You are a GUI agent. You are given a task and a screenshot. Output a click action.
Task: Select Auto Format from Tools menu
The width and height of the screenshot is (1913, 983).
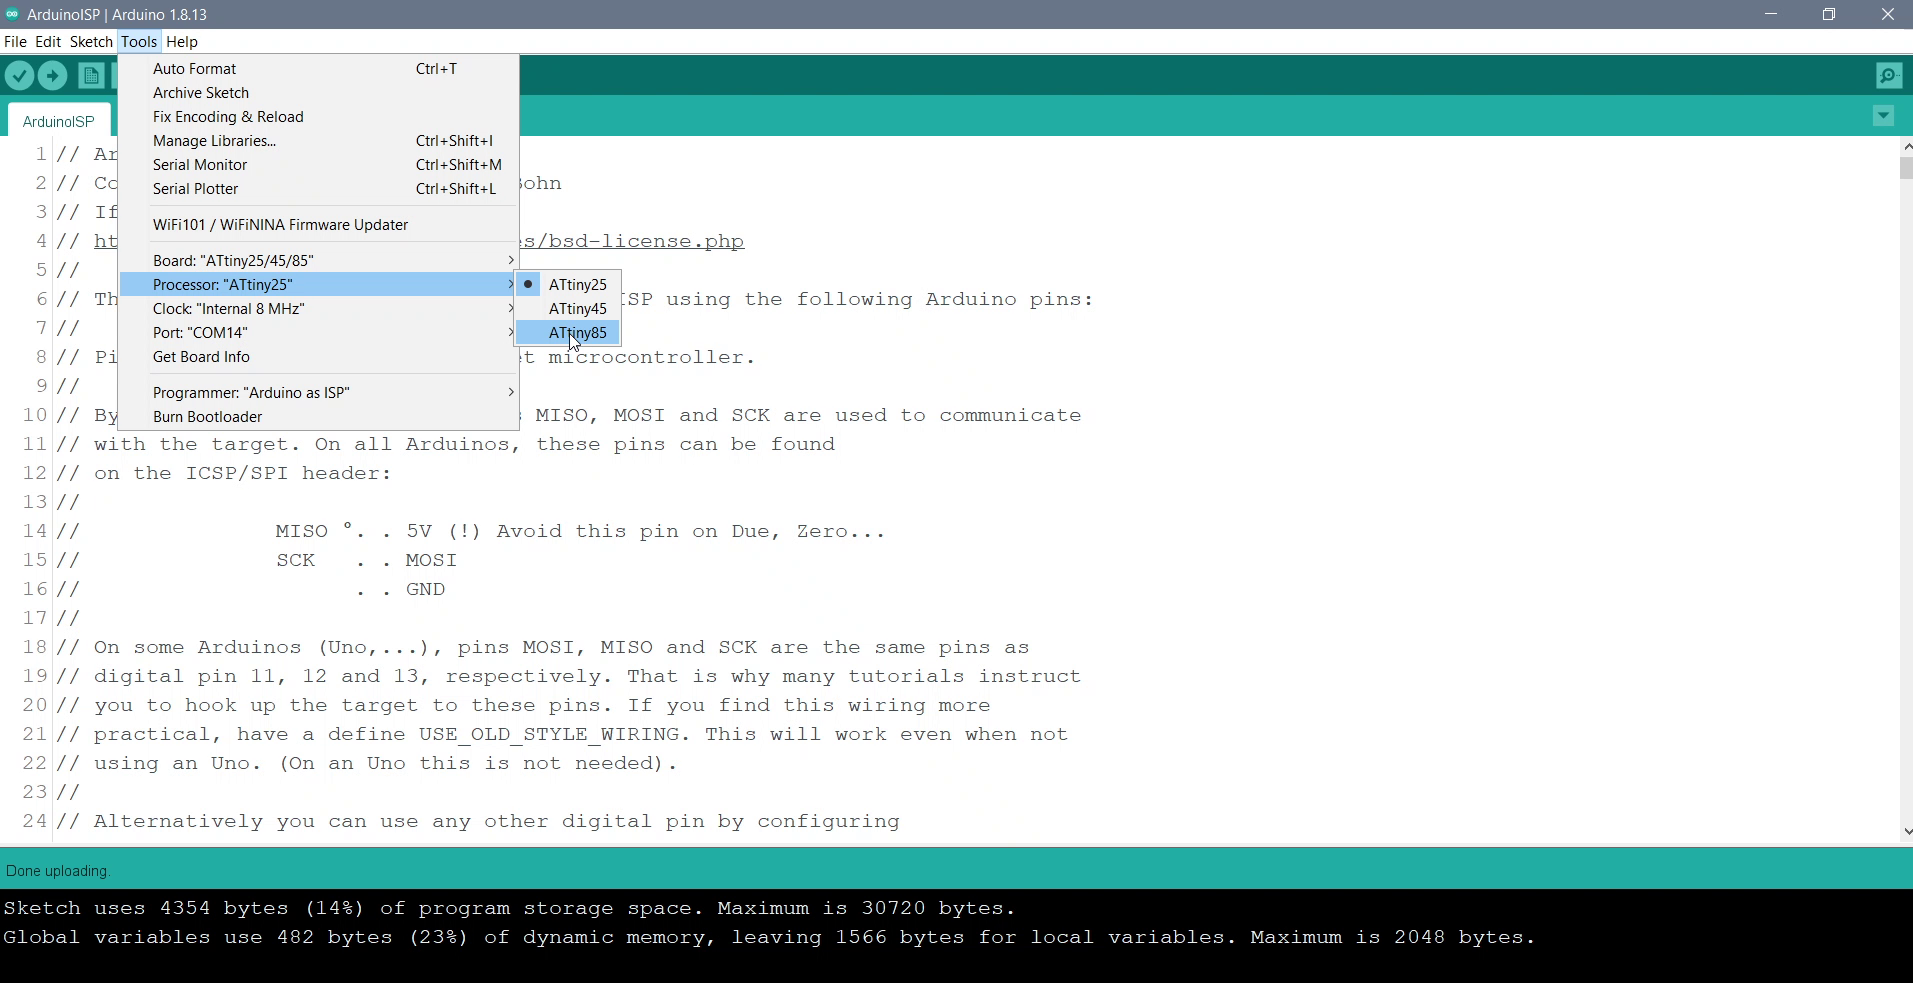pyautogui.click(x=319, y=69)
